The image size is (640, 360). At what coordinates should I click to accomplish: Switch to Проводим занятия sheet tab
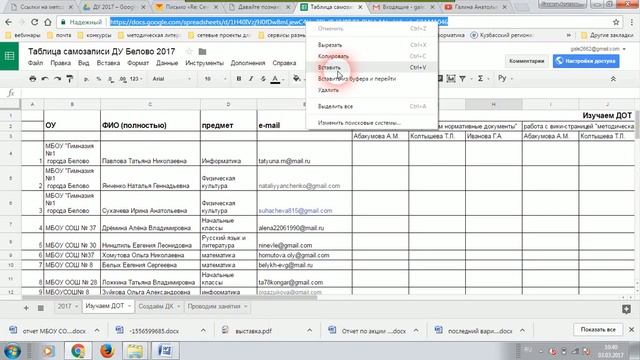pyautogui.click(x=213, y=306)
